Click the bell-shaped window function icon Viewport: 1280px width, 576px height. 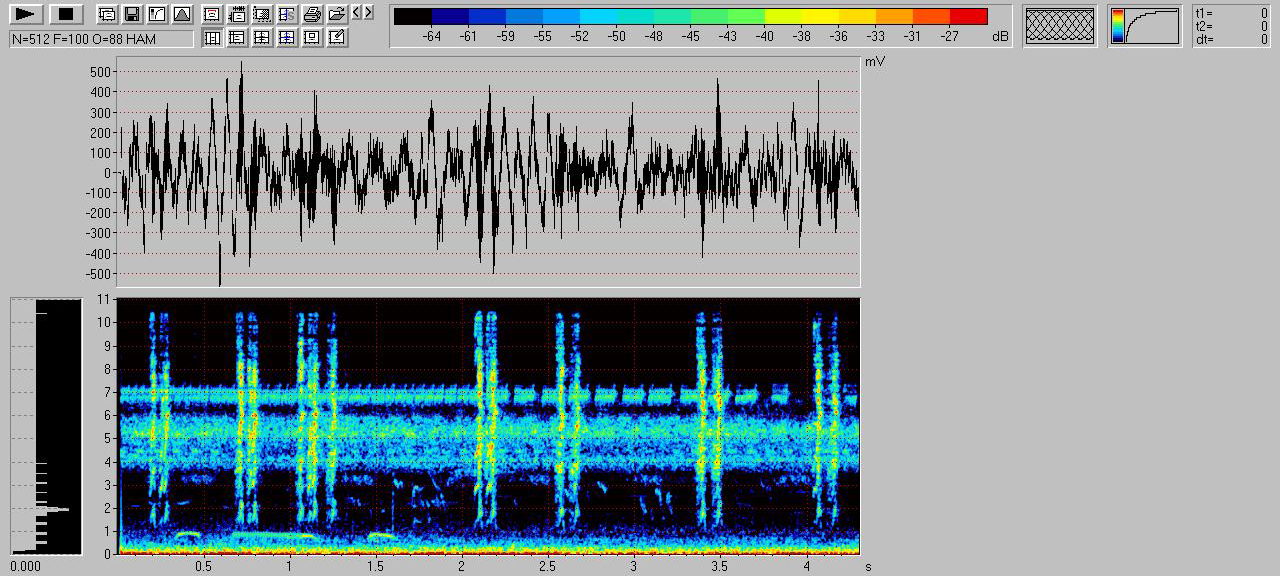[181, 14]
